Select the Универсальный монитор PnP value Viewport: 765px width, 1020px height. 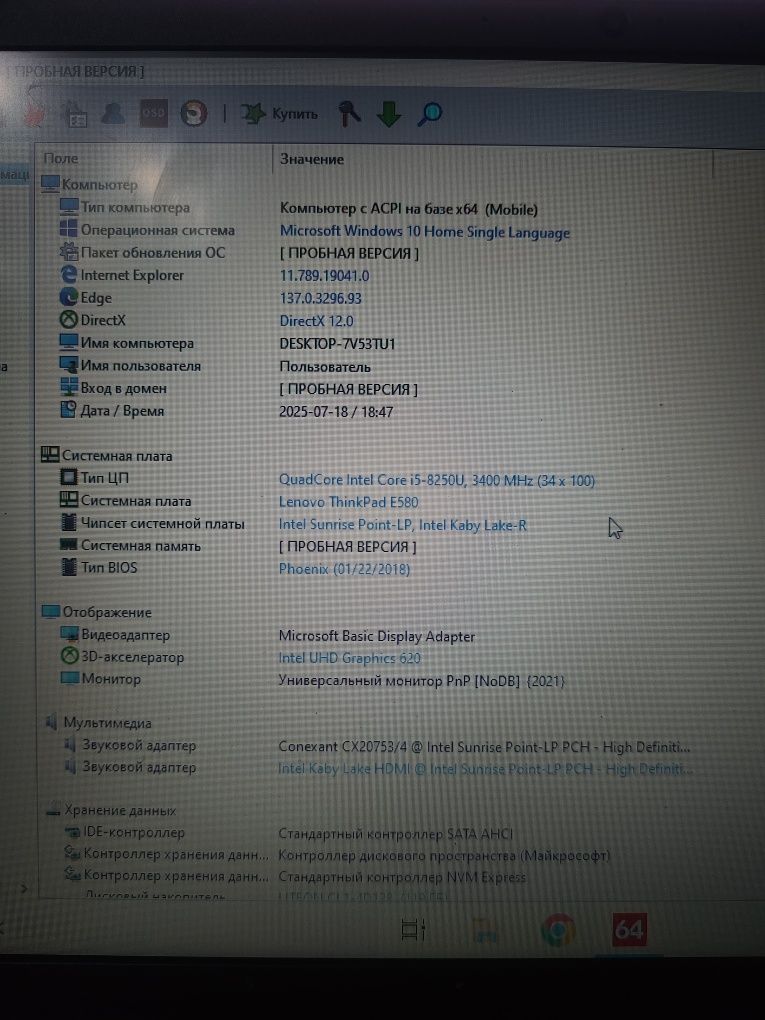422,681
